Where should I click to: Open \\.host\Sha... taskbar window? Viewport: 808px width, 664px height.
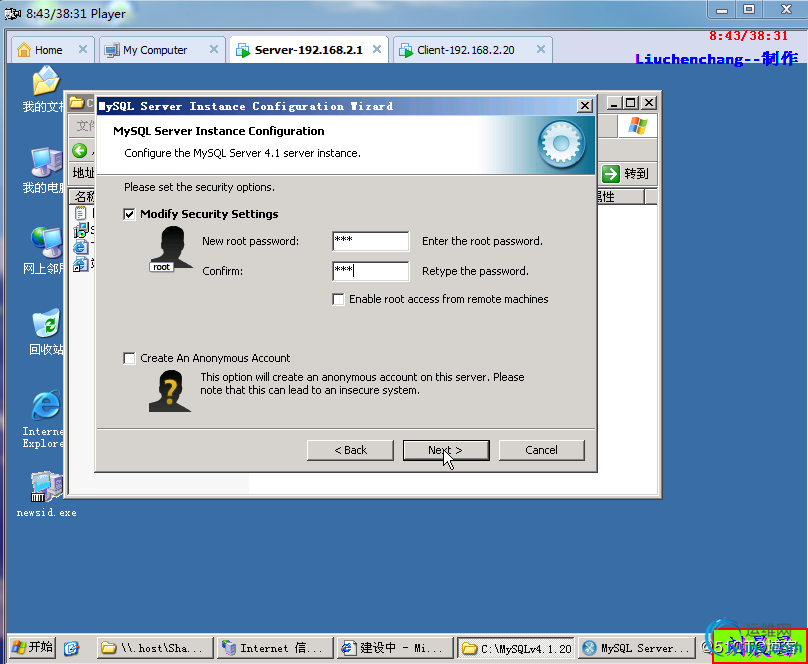point(155,648)
